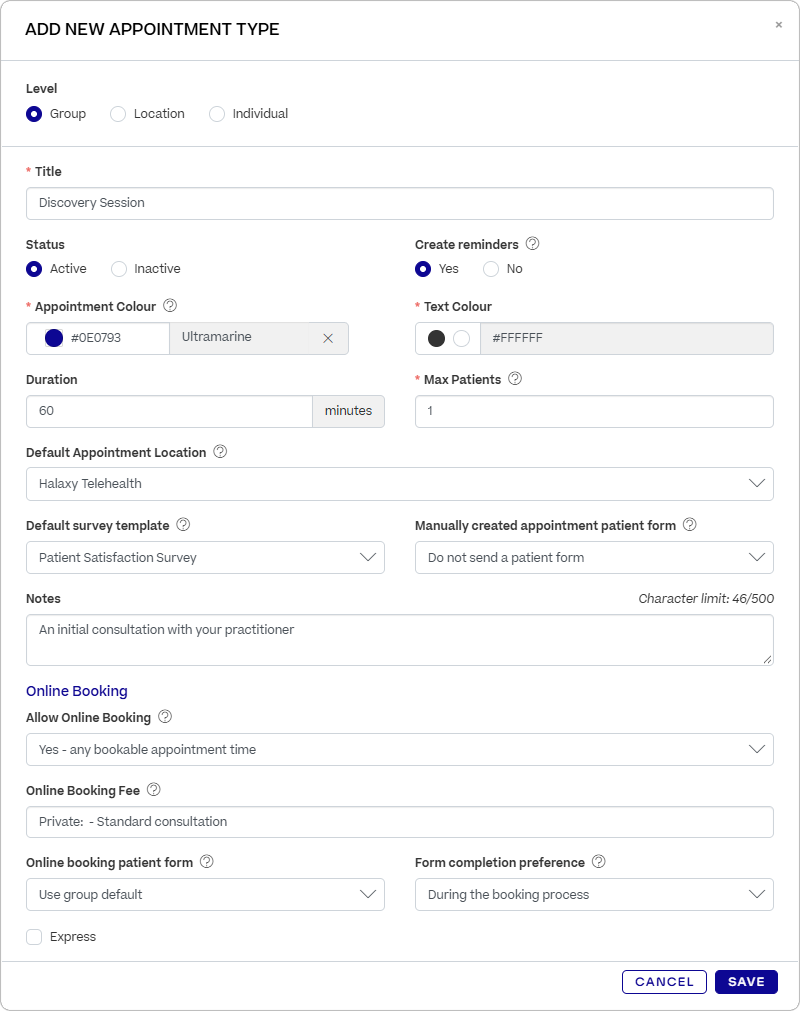The height and width of the screenshot is (1011, 800).
Task: Click help icon for Default Appointment Location
Action: coord(220,451)
